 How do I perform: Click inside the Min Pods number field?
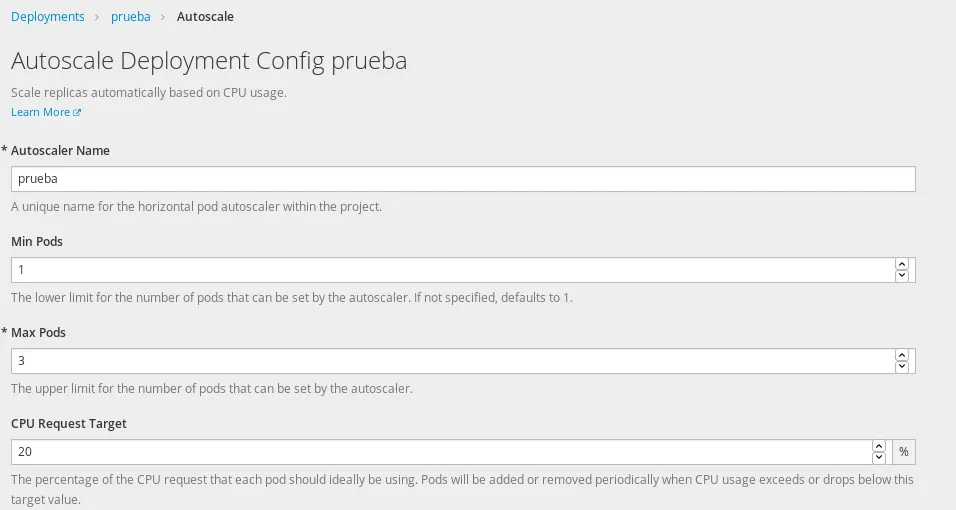450,270
